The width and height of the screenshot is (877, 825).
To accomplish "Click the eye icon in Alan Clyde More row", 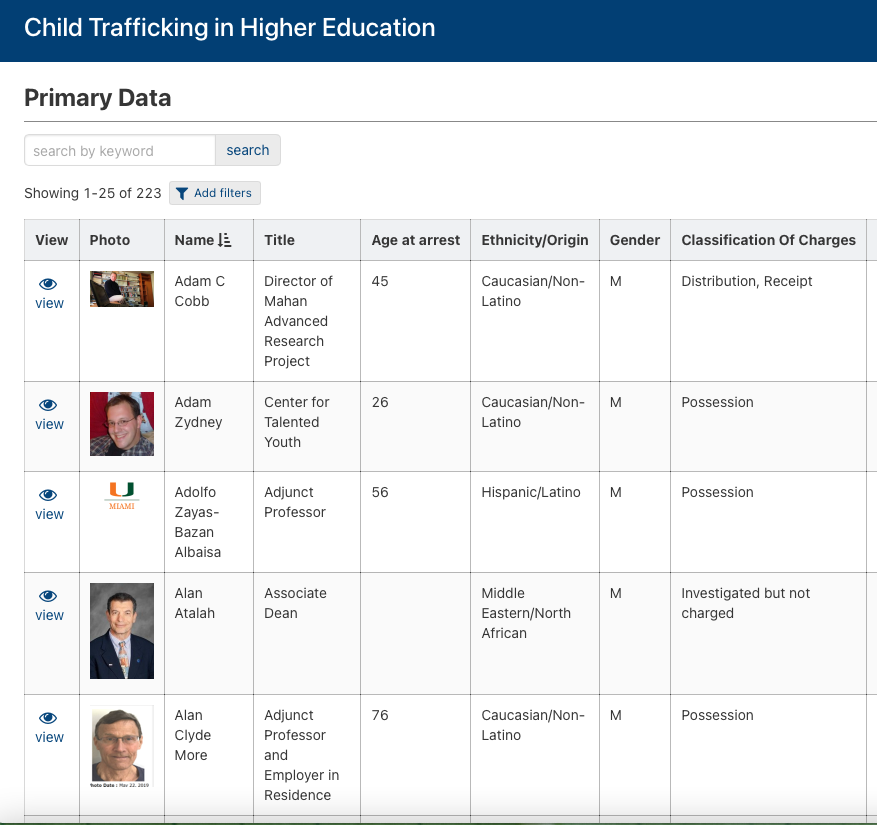I will (48, 719).
